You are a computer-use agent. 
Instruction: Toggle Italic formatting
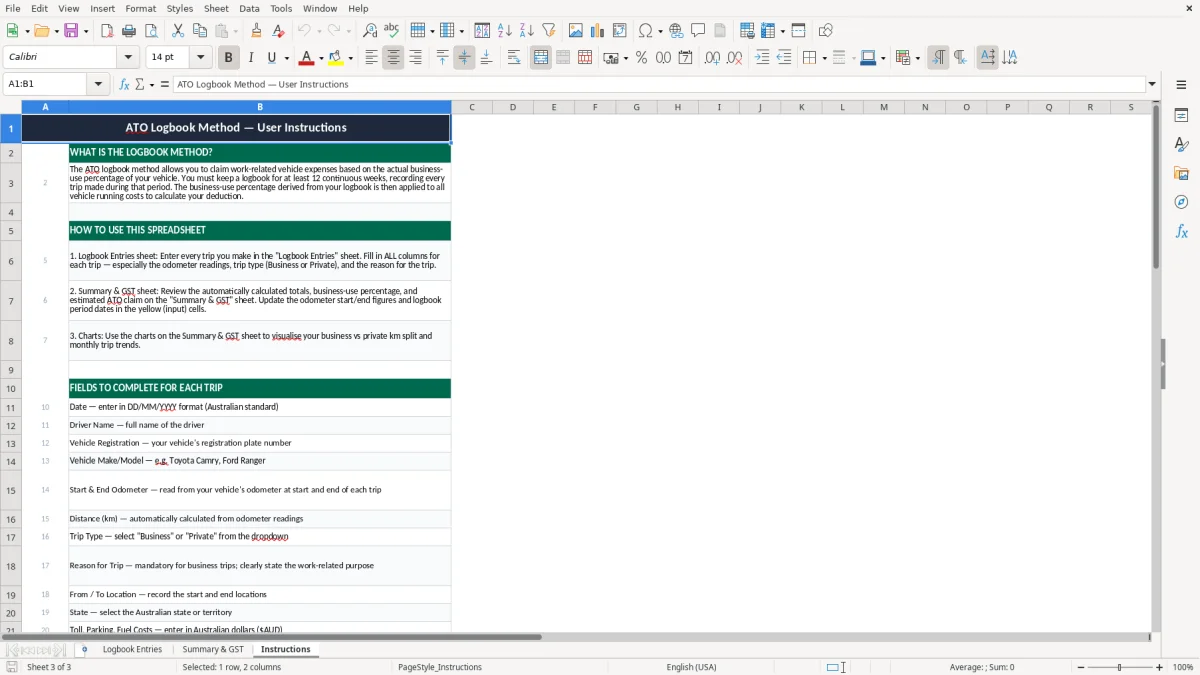250,58
